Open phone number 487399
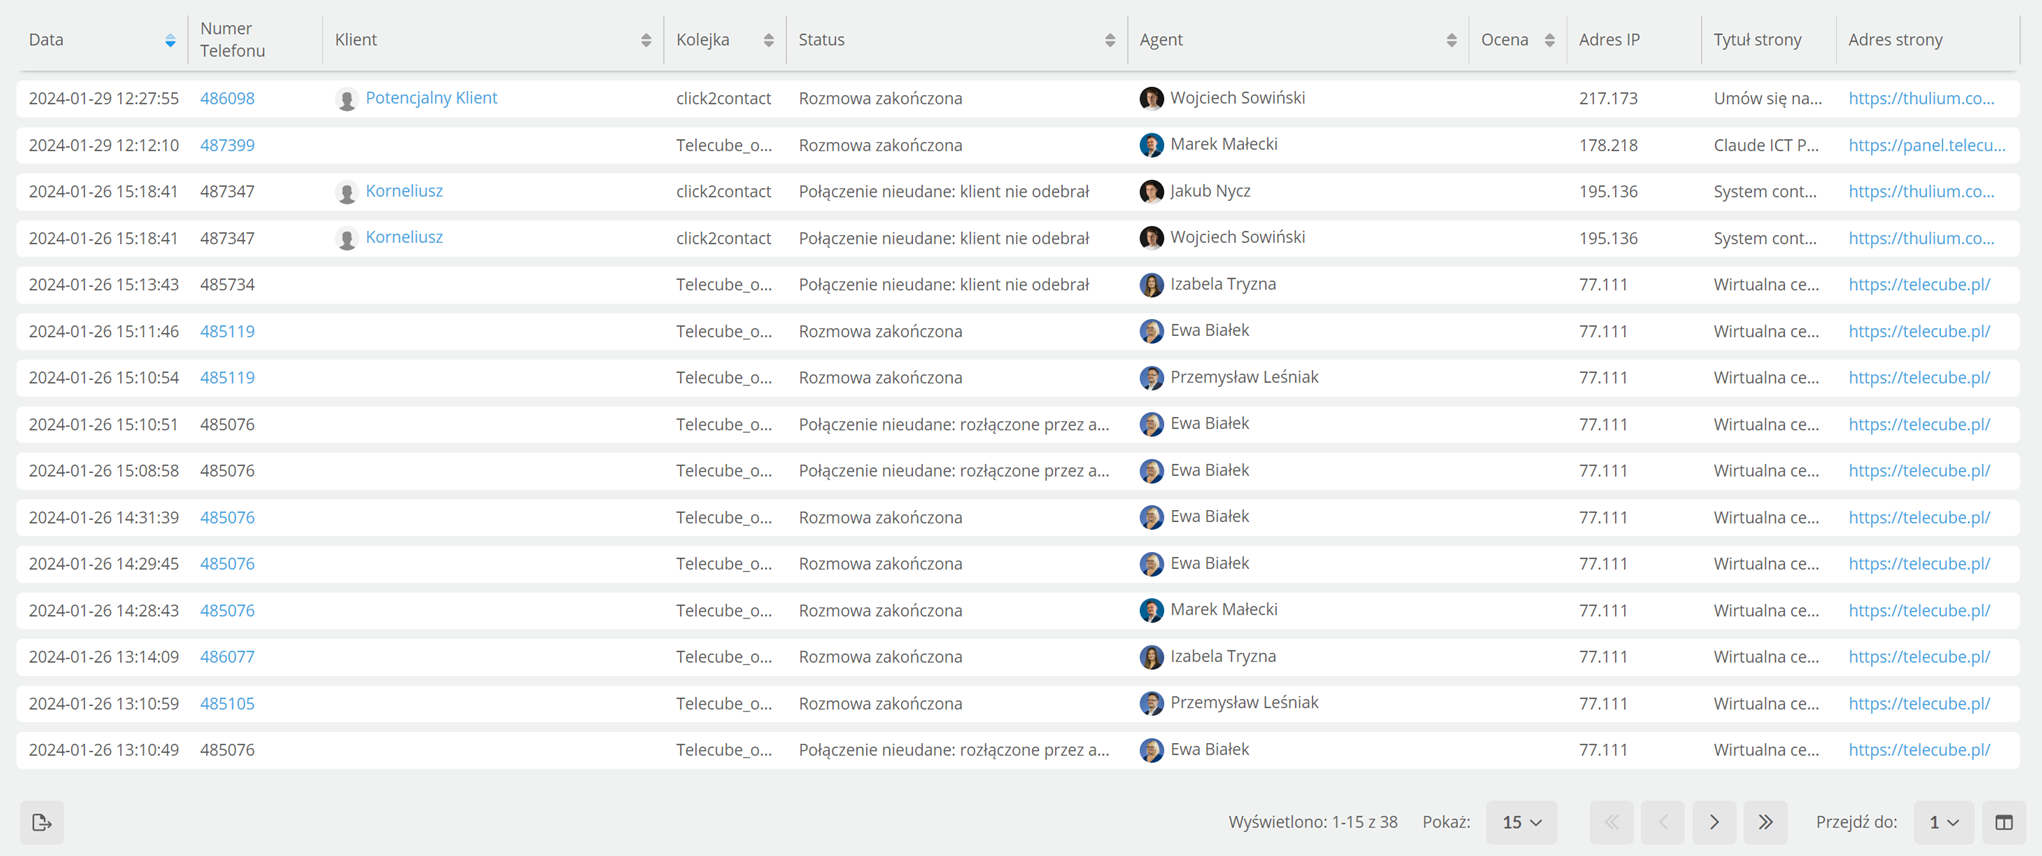Image resolution: width=2042 pixels, height=856 pixels. (x=227, y=145)
